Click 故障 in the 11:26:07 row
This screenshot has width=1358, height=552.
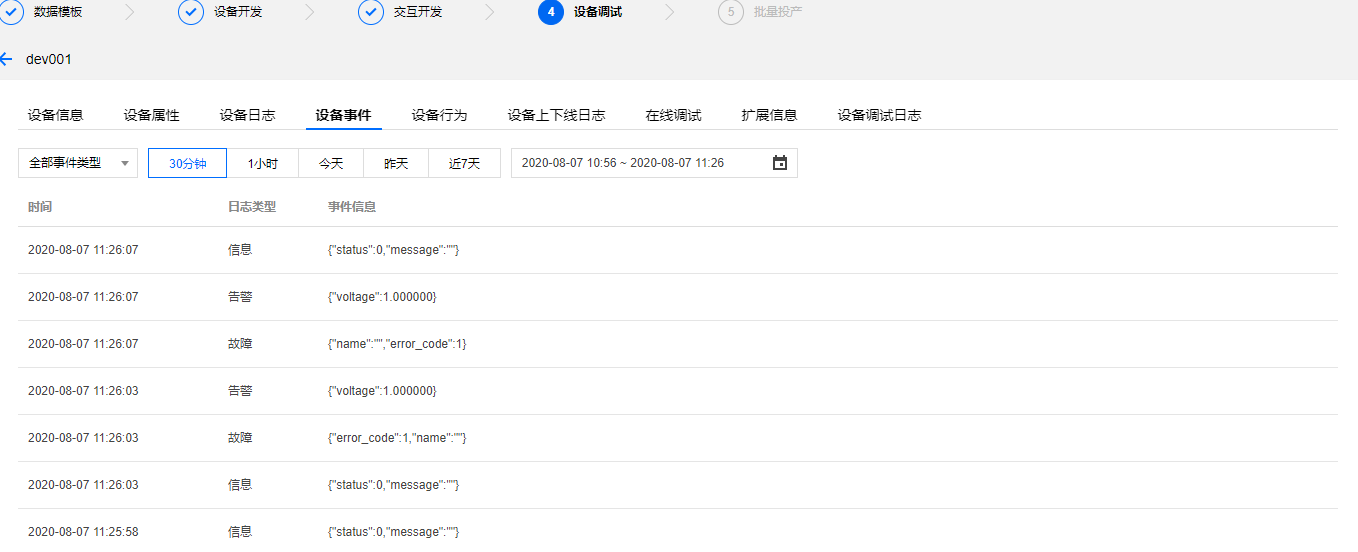pyautogui.click(x=240, y=344)
